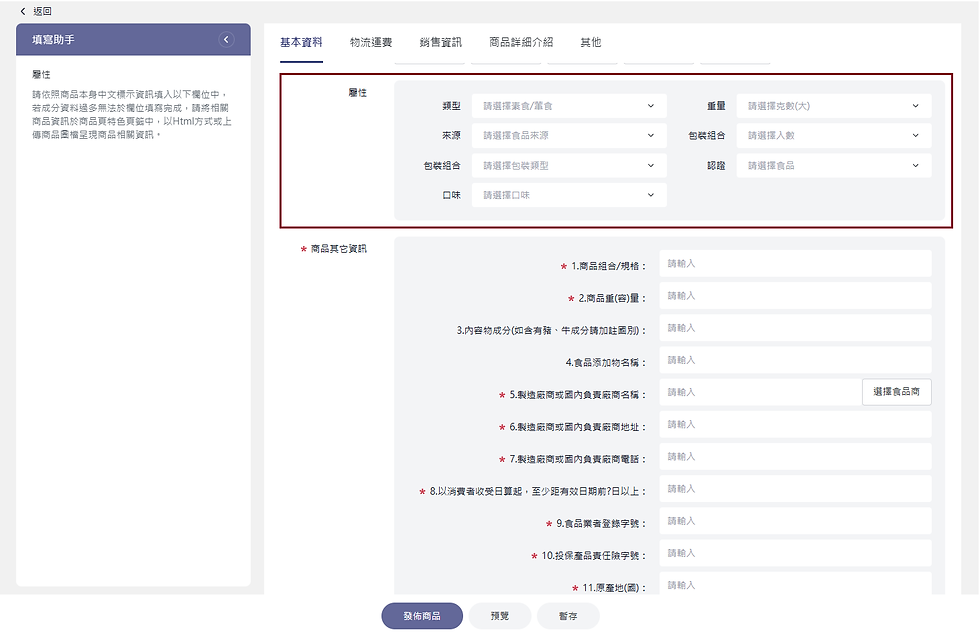The height and width of the screenshot is (636, 980).
Task: Collapse the 填寫助手 panel with the chevron icon
Action: pos(226,39)
